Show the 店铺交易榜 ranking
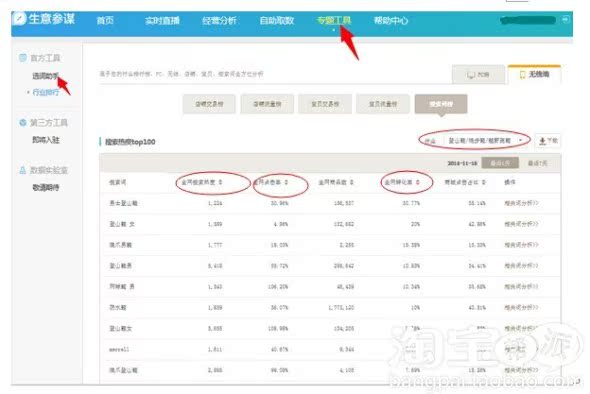 pos(209,104)
